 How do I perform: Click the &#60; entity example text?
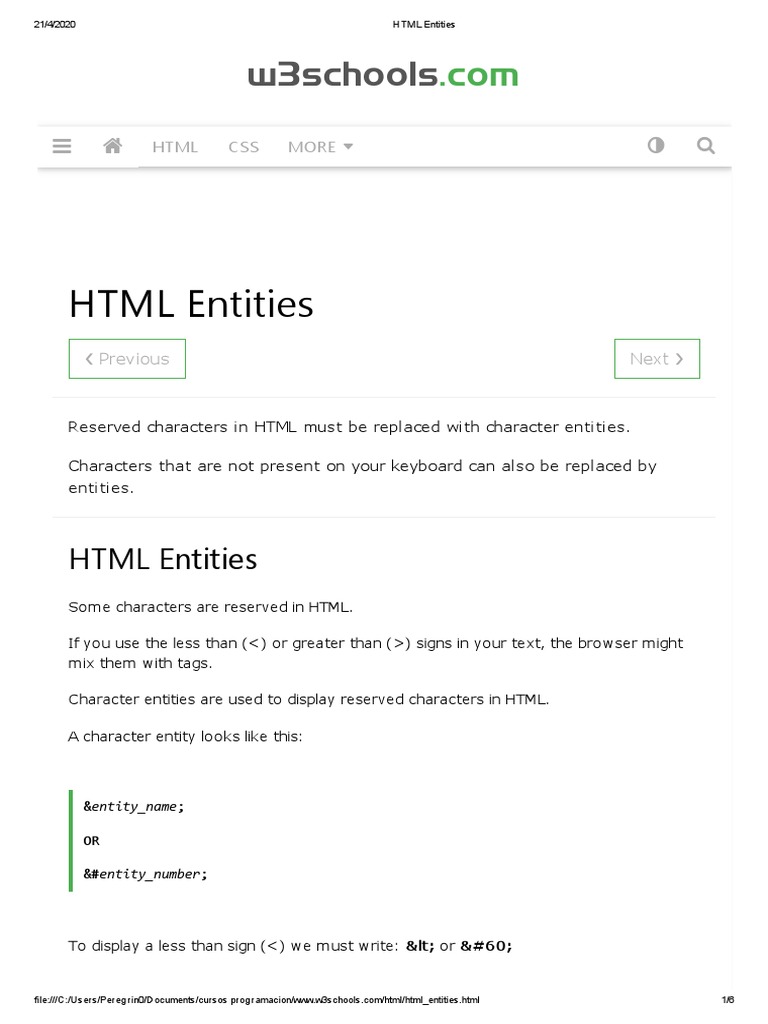486,946
